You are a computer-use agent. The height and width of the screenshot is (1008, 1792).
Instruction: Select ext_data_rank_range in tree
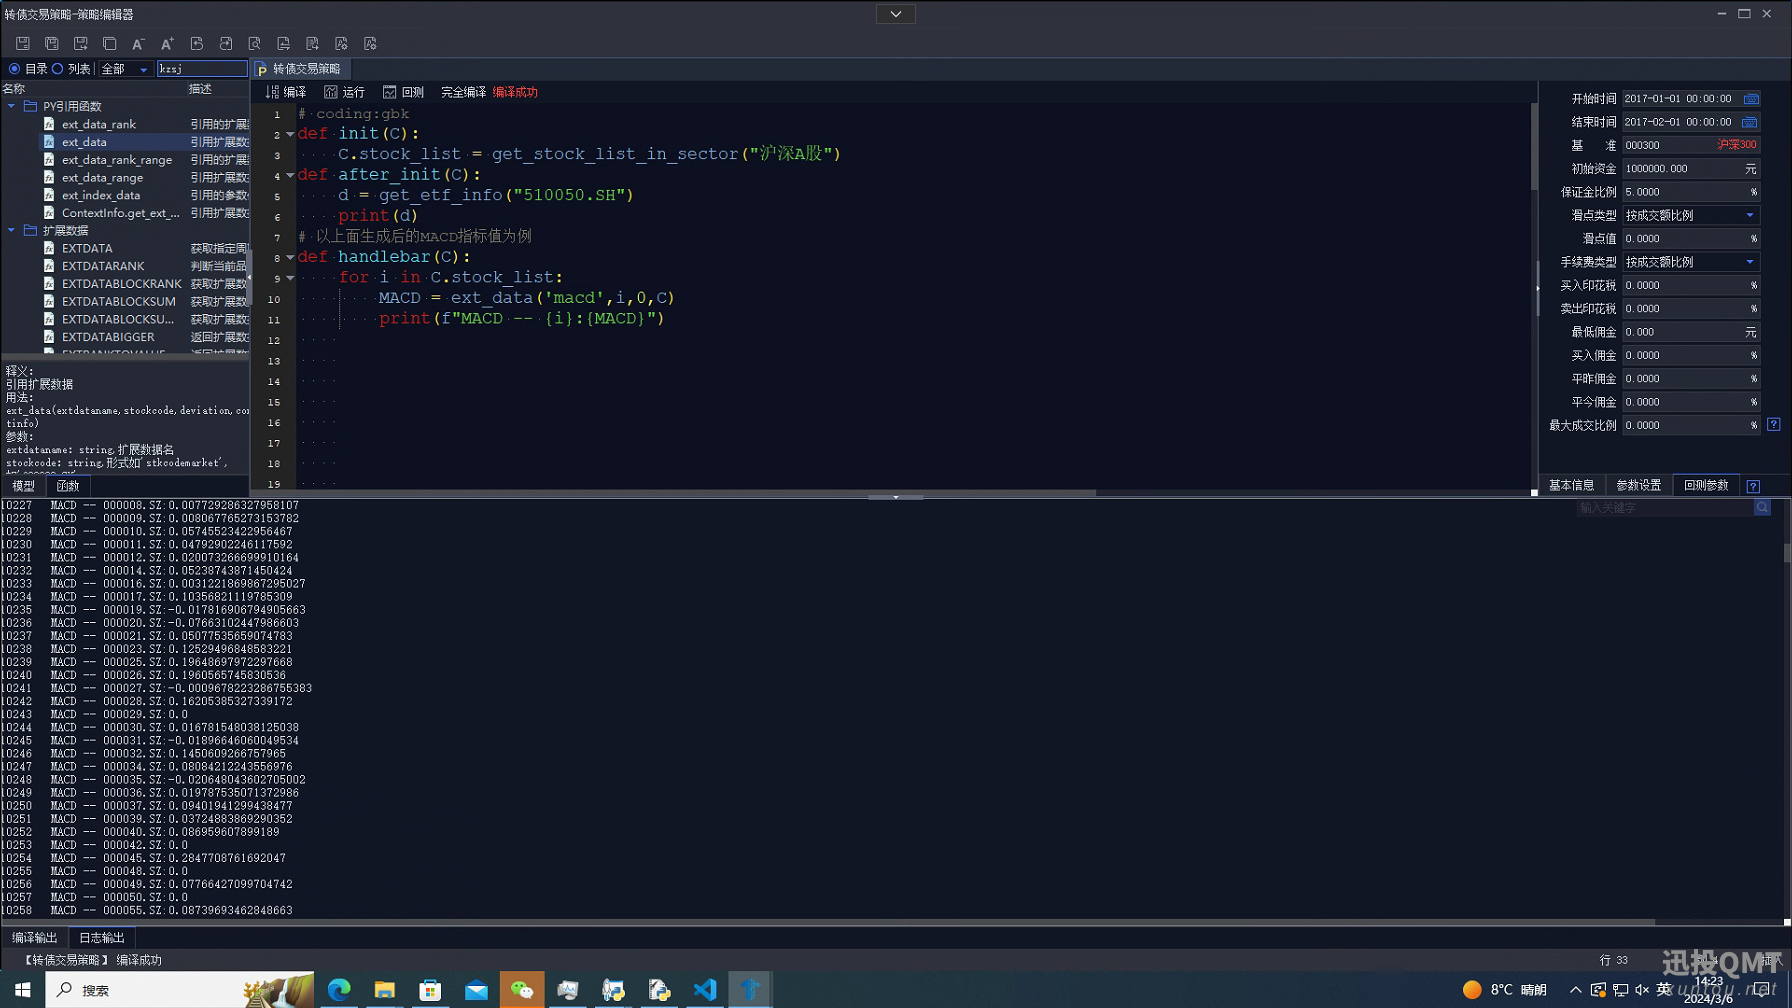click(x=116, y=160)
